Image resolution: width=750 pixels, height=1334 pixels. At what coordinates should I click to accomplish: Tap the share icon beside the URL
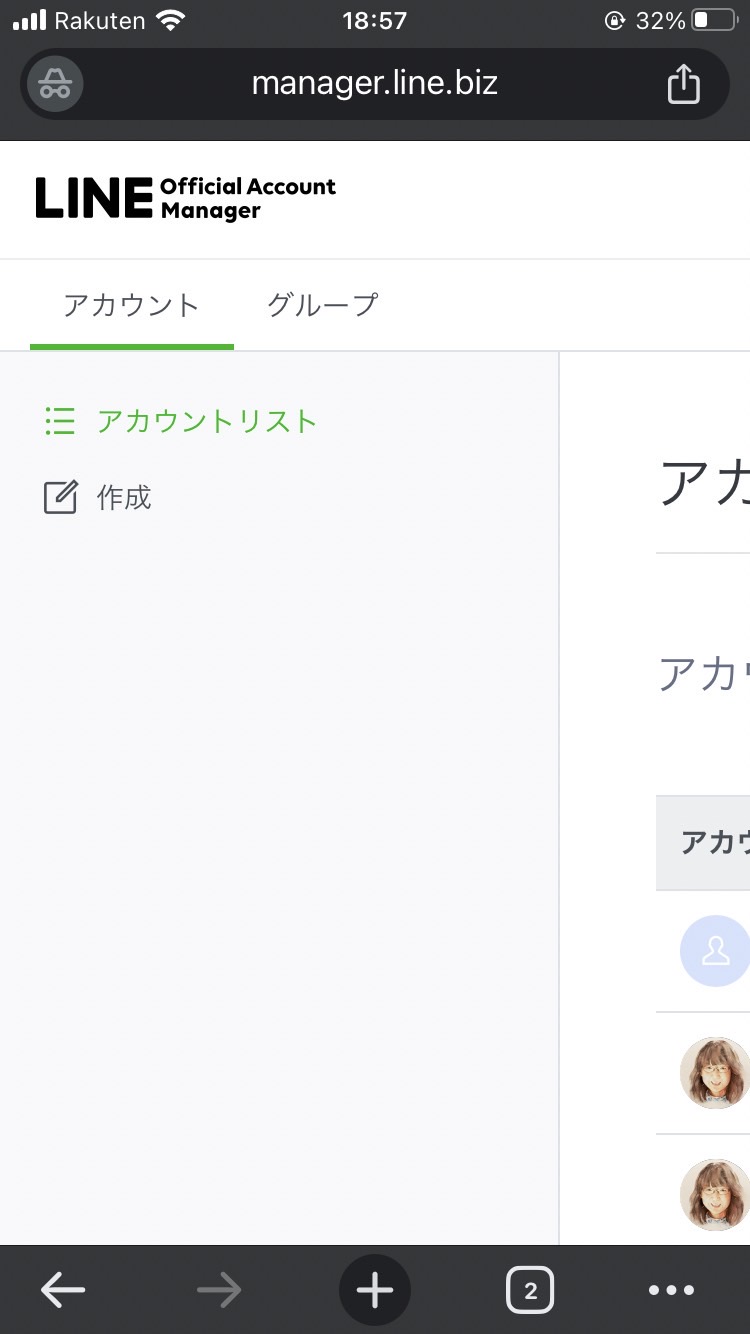(x=683, y=84)
